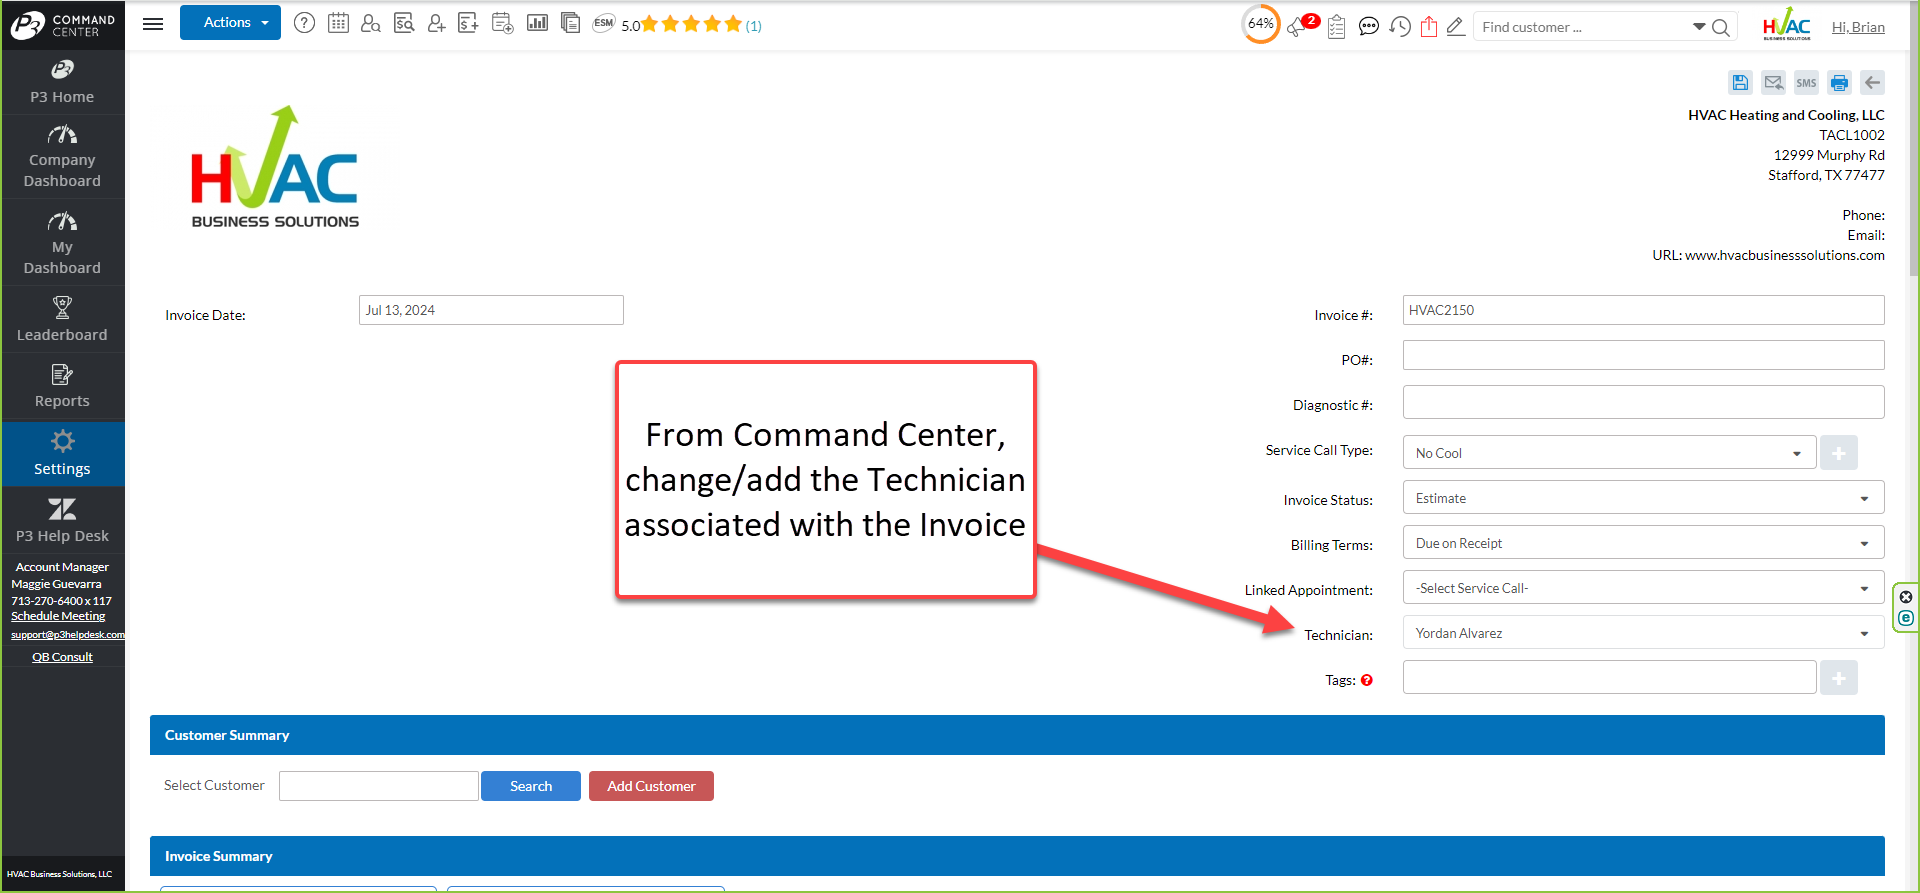The image size is (1920, 893).
Task: Click the Add Customer button
Action: [651, 786]
